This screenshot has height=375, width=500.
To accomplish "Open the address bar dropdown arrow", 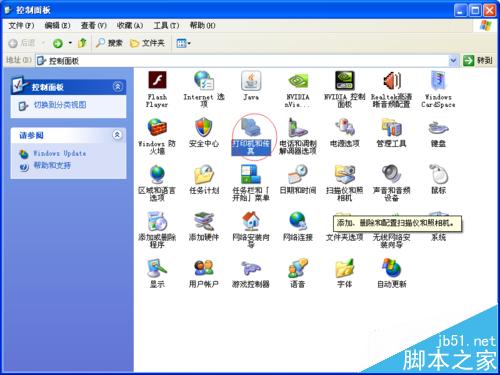I will tap(453, 60).
